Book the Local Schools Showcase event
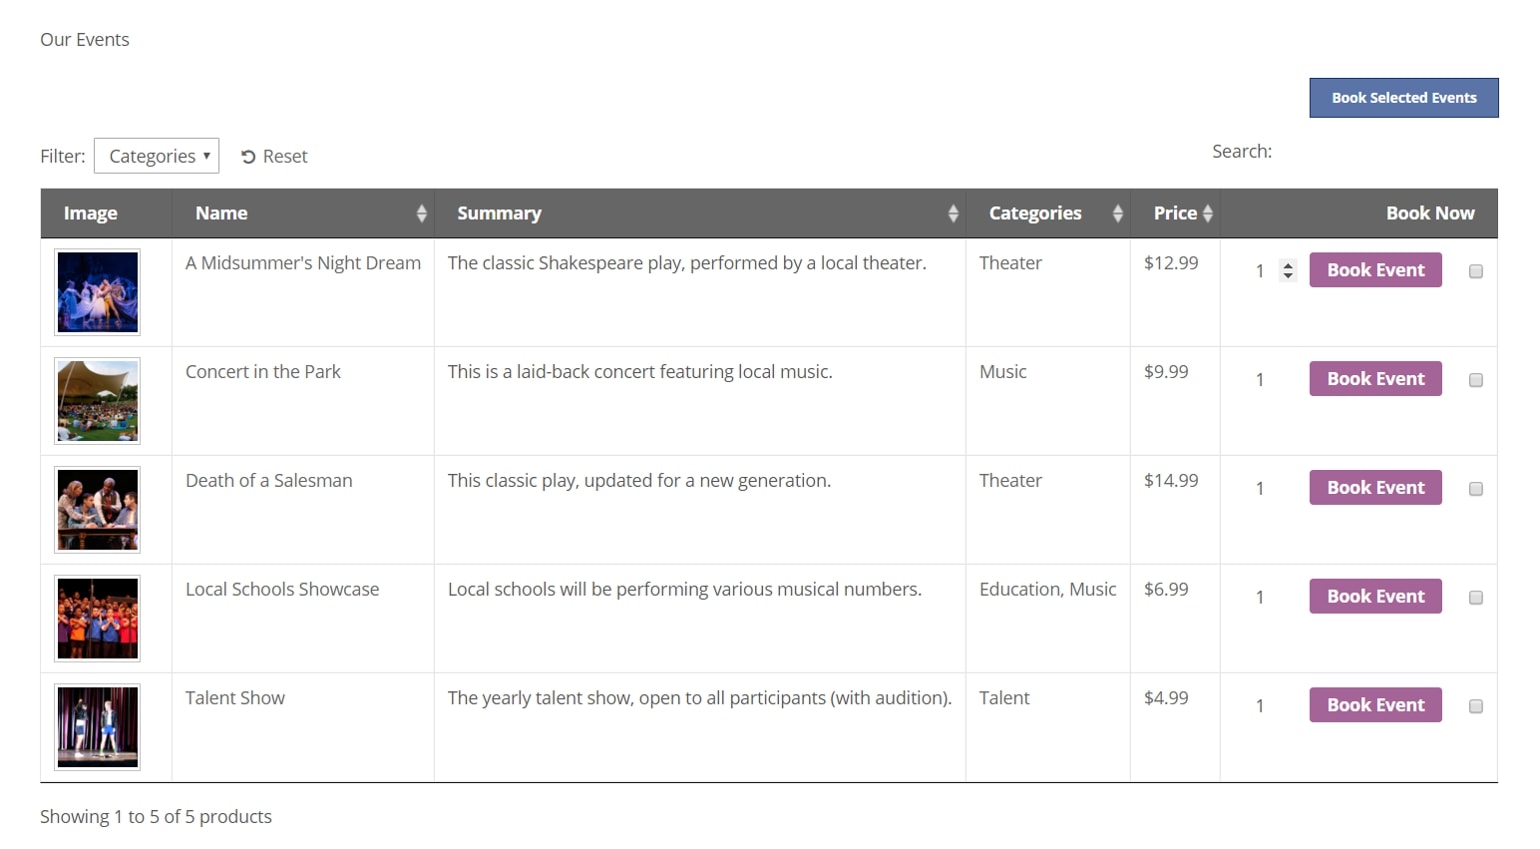1540x849 pixels. [x=1375, y=596]
